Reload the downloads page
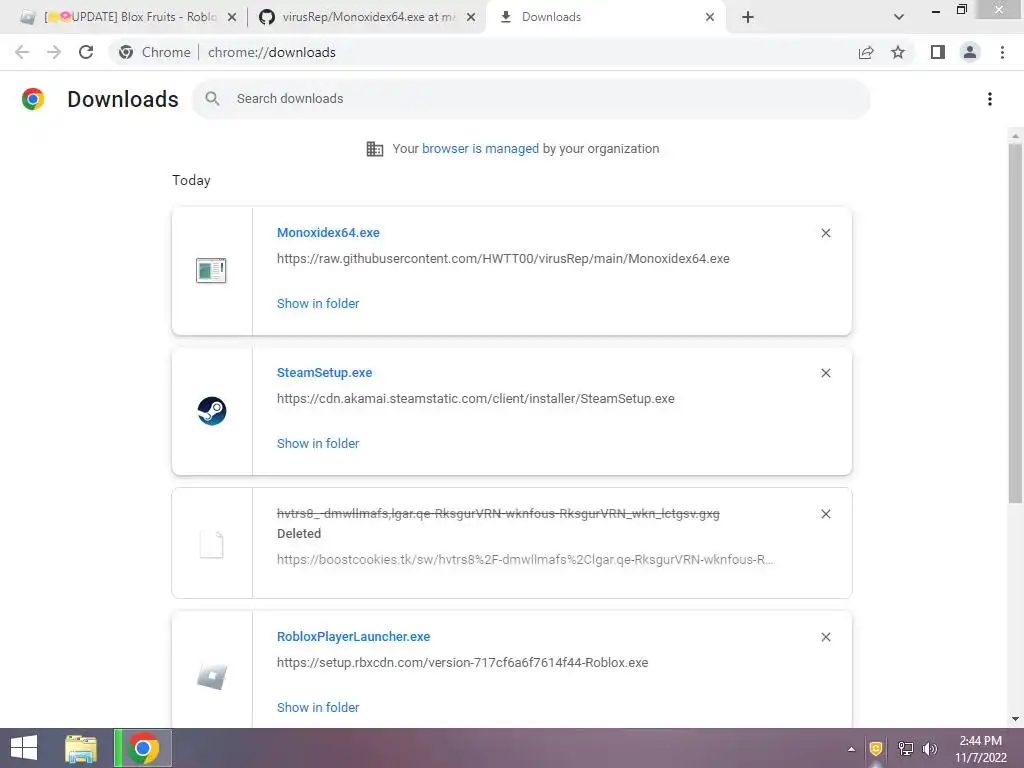 pyautogui.click(x=86, y=52)
